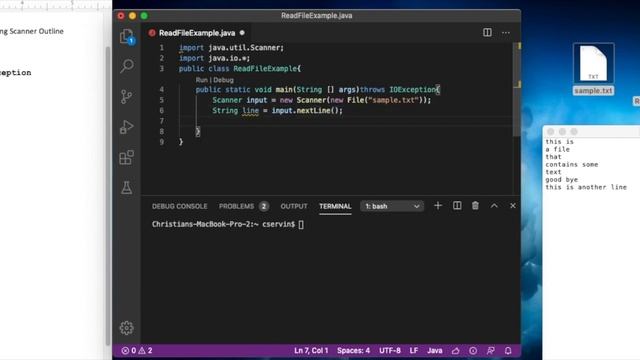
Task: Maximize terminal panel with up chevron
Action: 494,206
